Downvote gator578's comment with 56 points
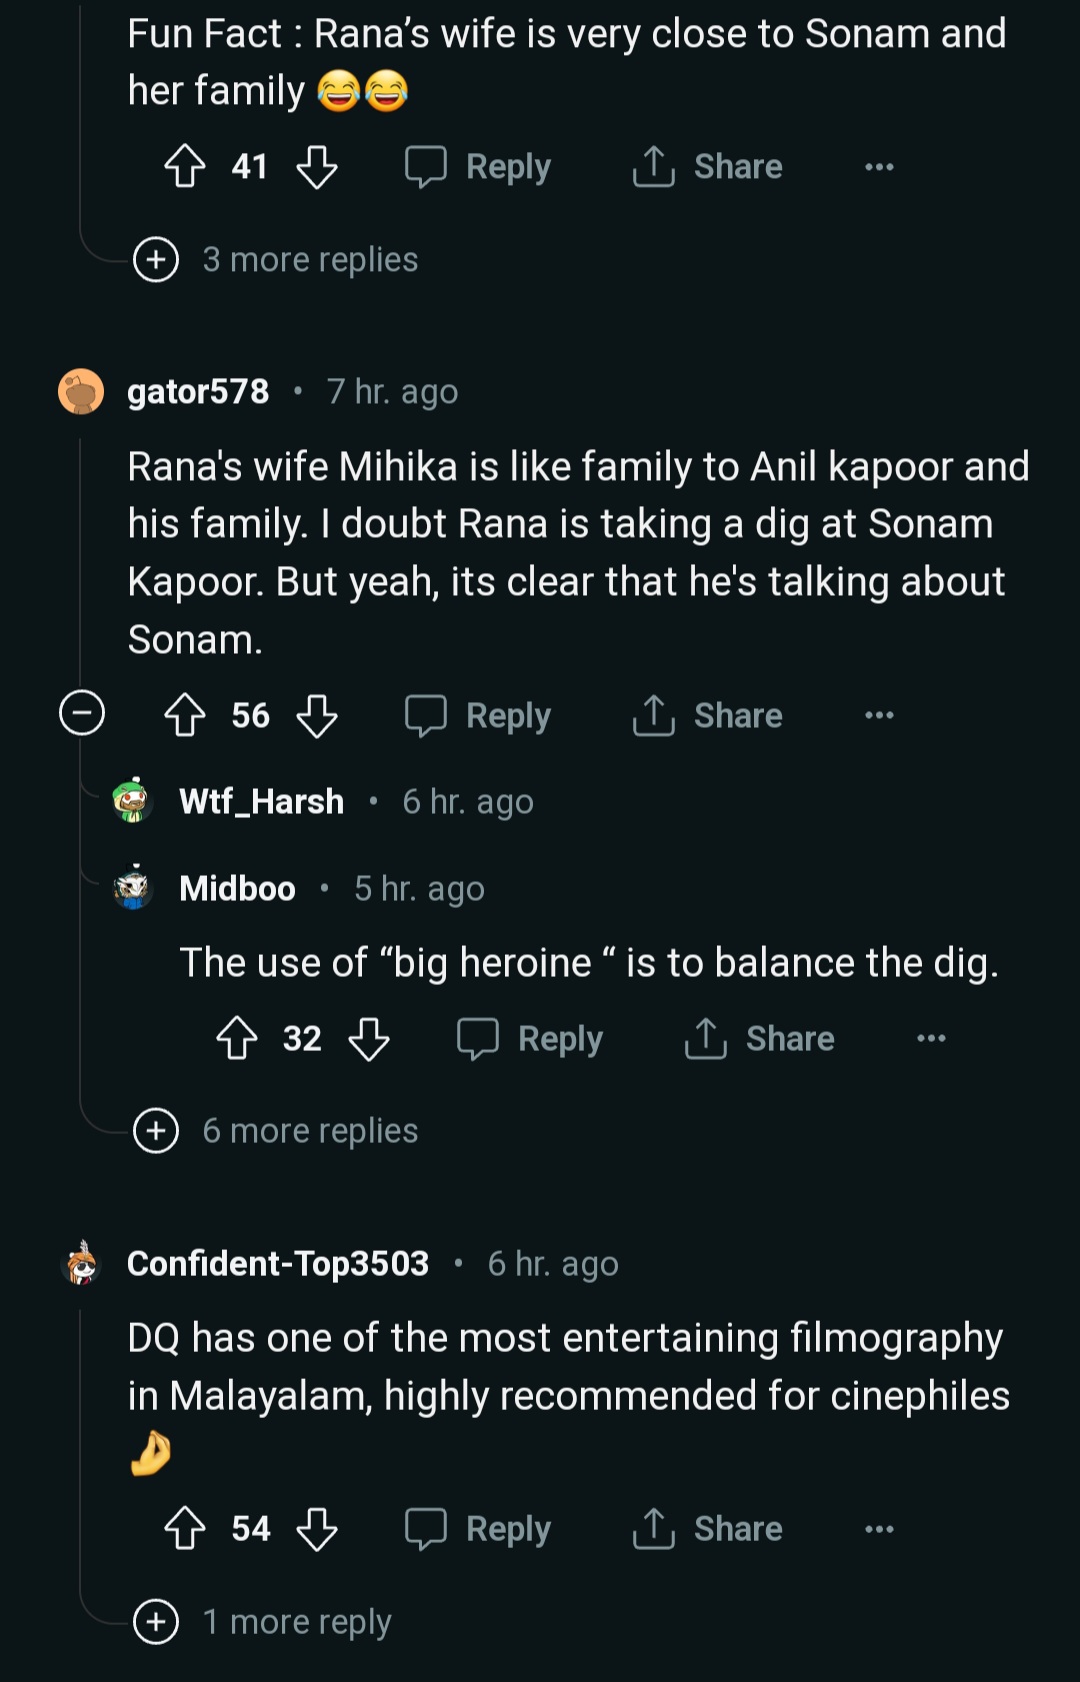The height and width of the screenshot is (1682, 1080). click(317, 716)
